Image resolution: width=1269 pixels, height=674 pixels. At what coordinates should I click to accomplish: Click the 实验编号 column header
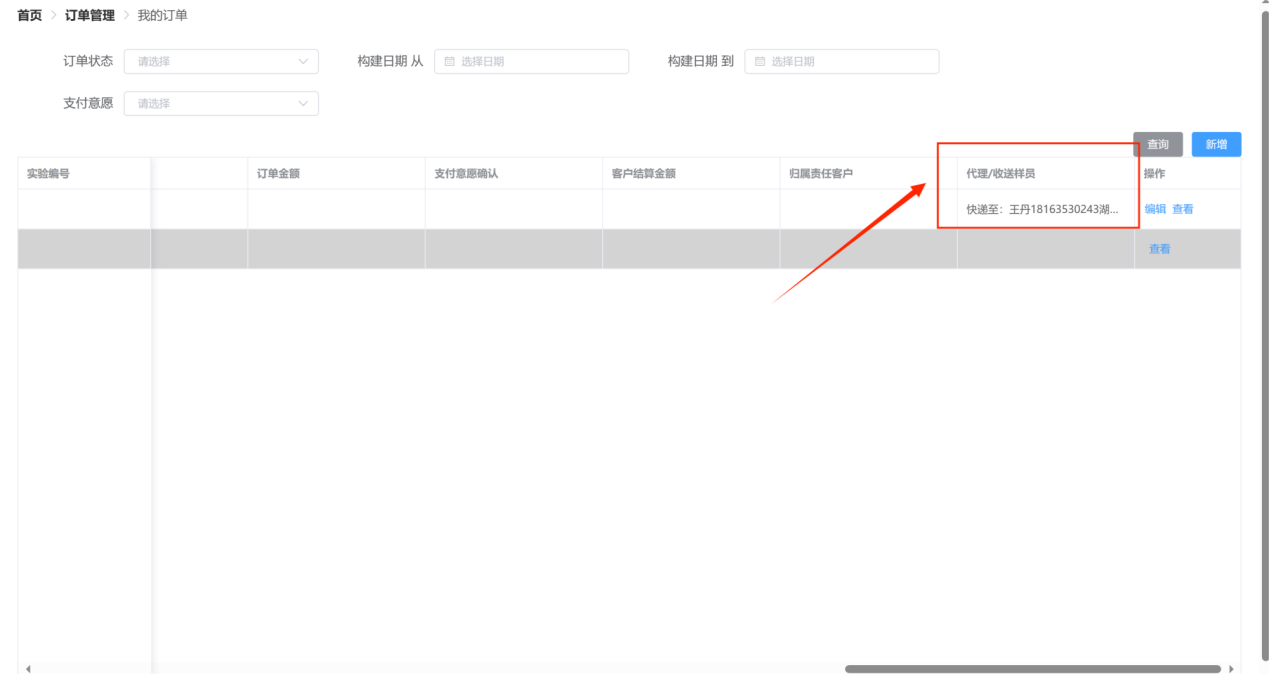pos(48,174)
